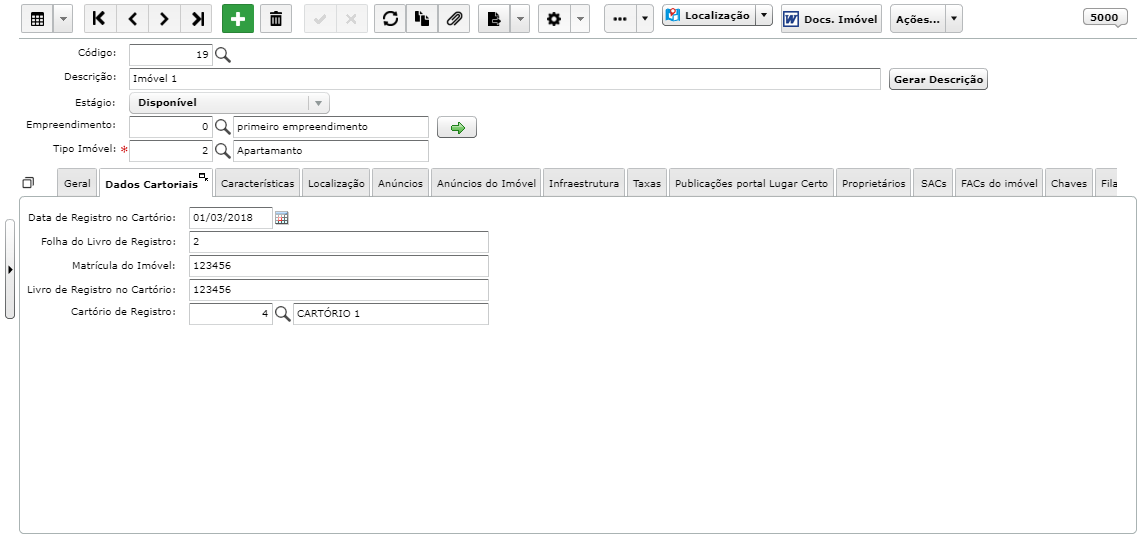Switch to the Características tab

[x=258, y=183]
